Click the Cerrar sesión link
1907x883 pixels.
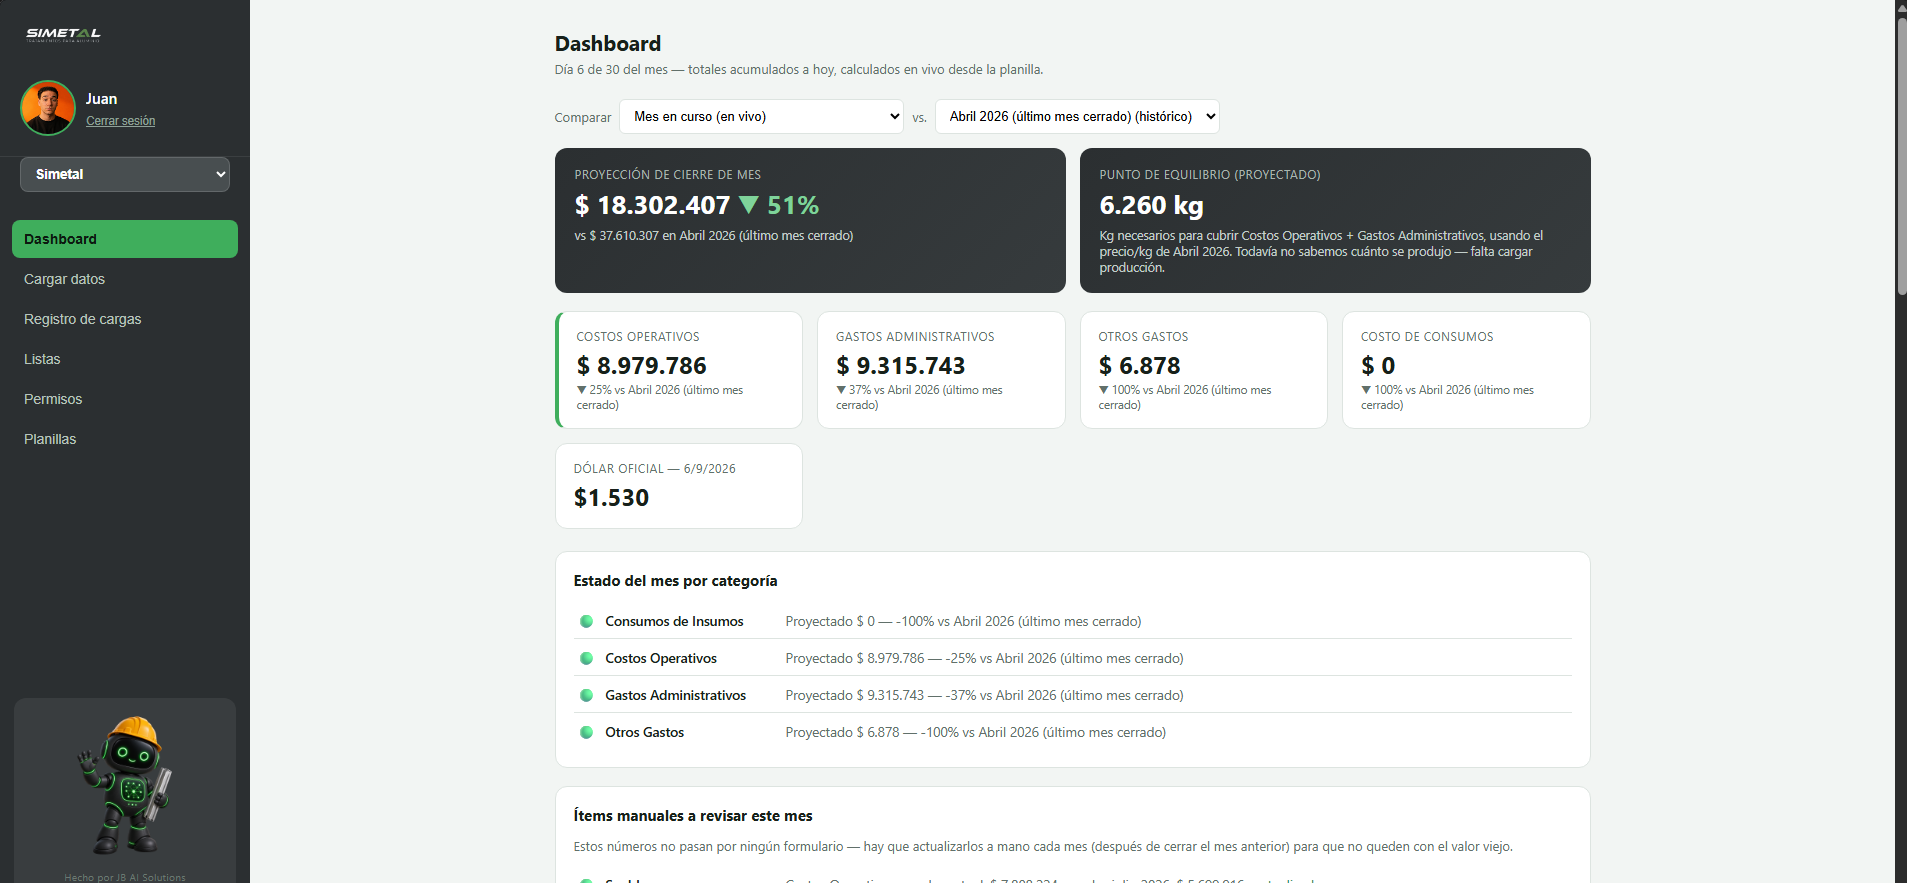tap(120, 121)
